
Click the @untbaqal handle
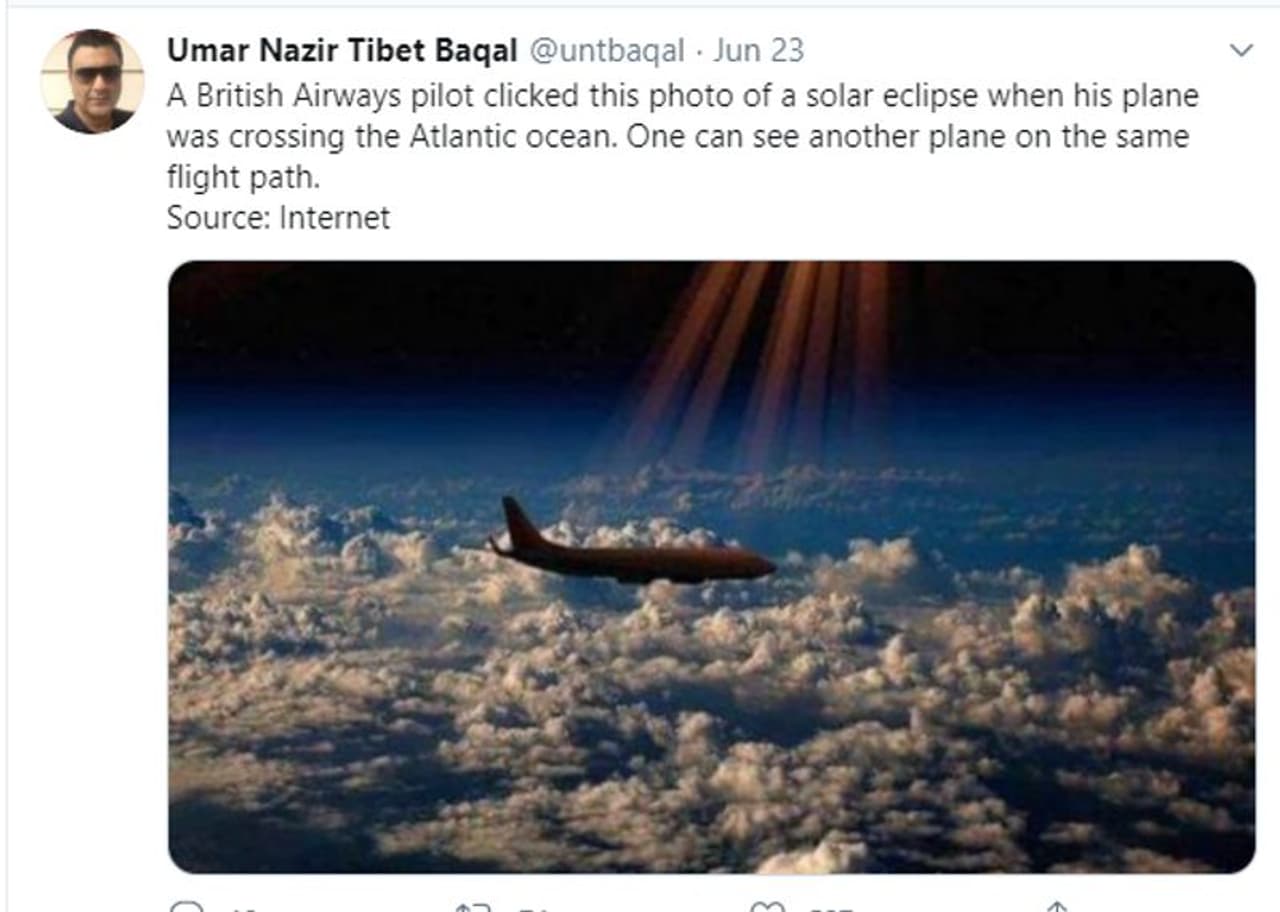pos(606,50)
